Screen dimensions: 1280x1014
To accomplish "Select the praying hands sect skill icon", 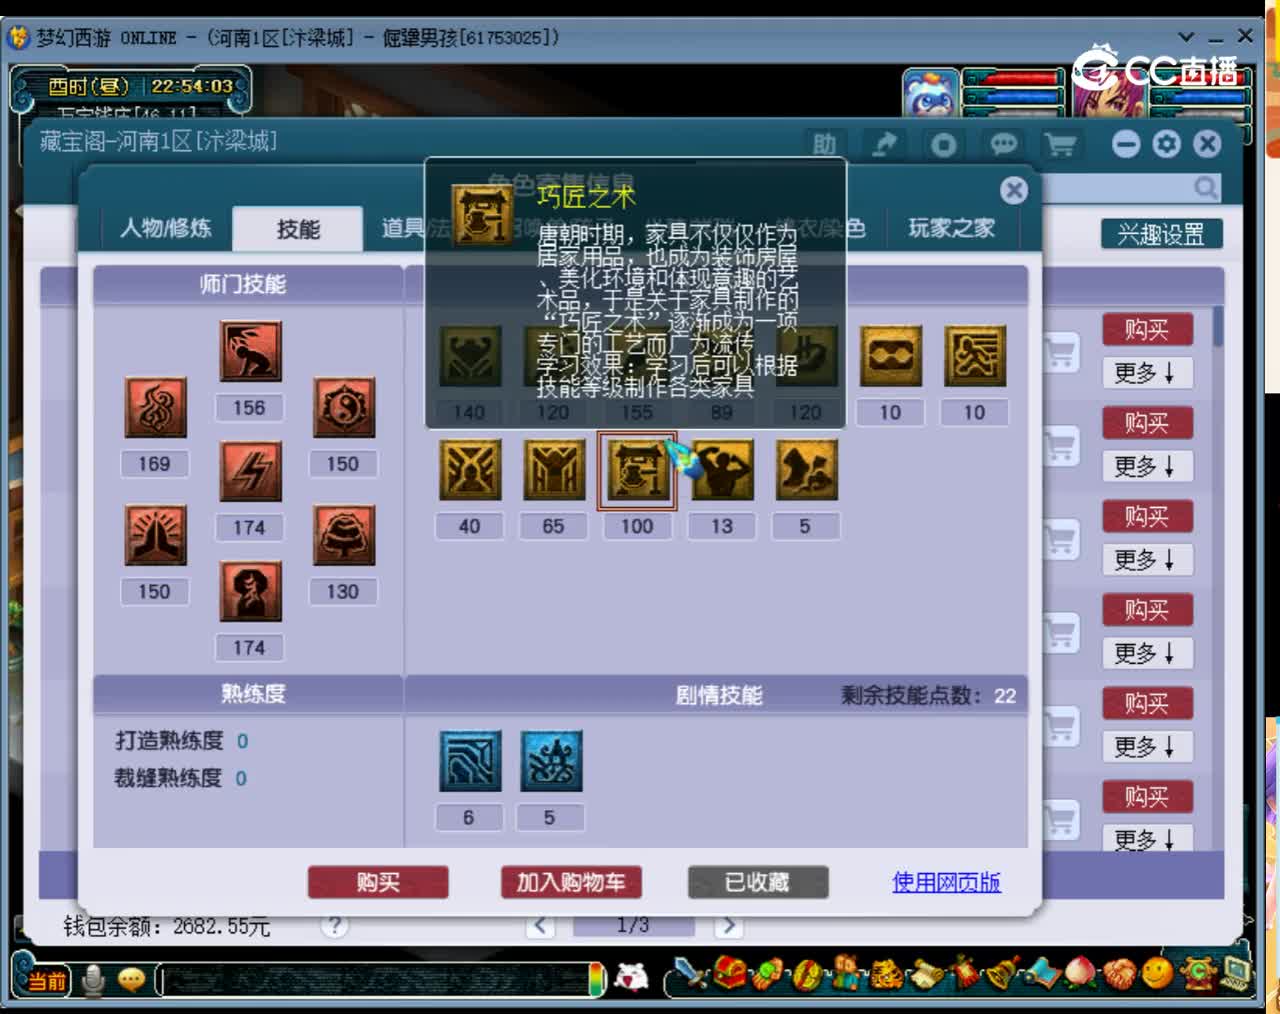I will click(155, 535).
